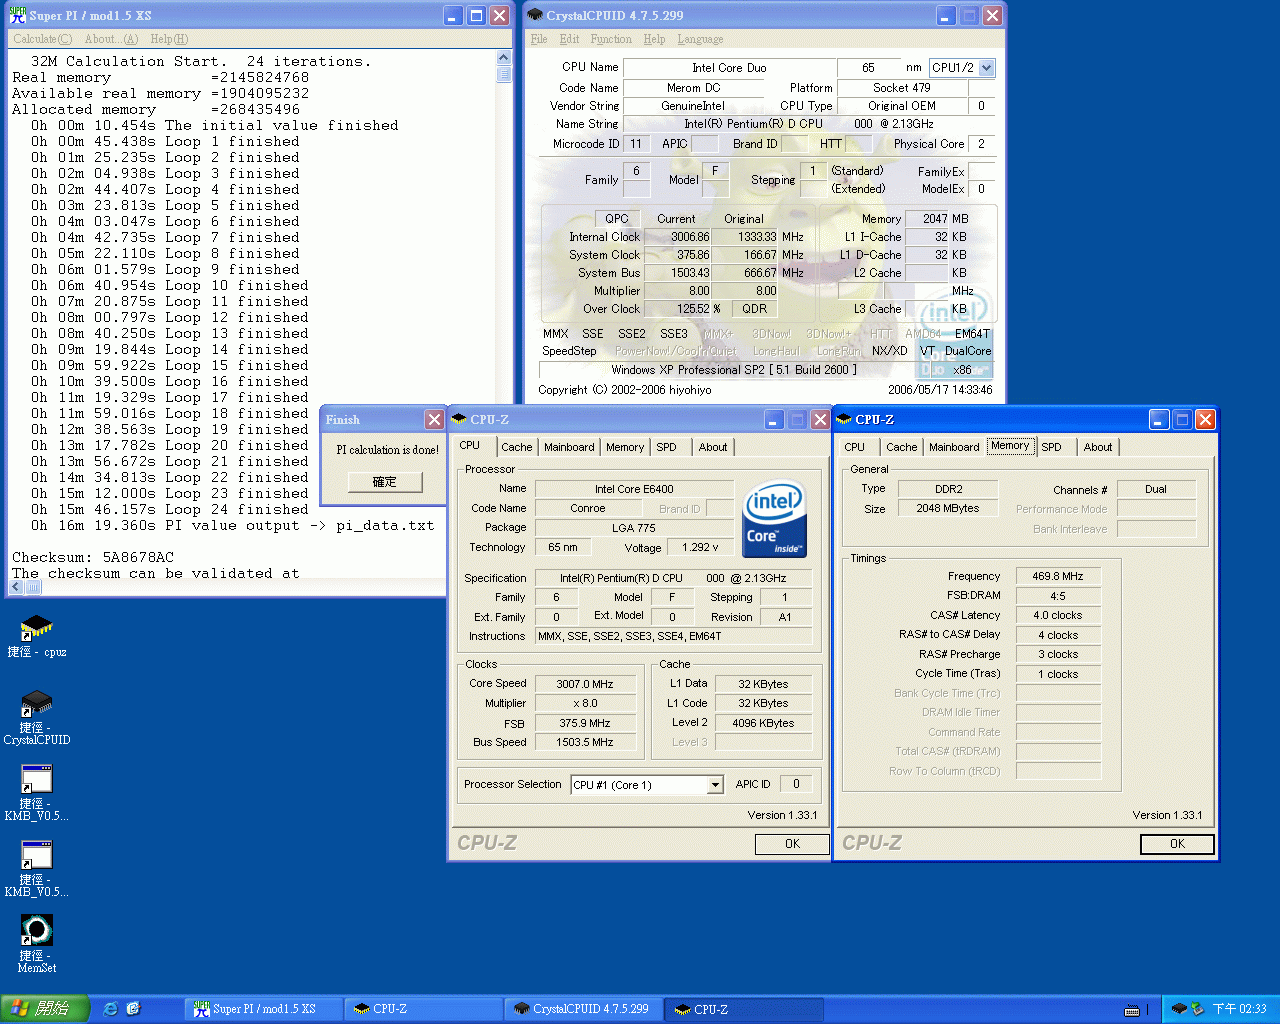The image size is (1280, 1024).
Task: Switch to About tab in right CPU-Z
Action: tap(1098, 447)
